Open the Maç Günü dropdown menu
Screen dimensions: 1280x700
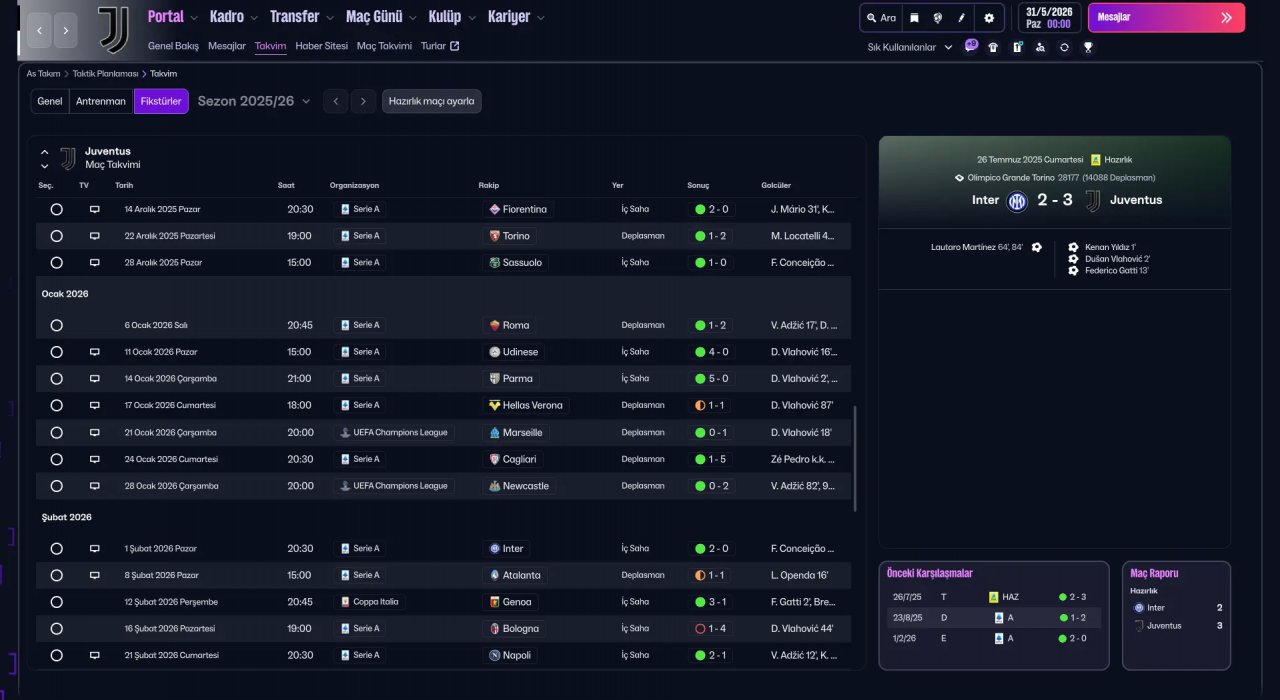point(382,17)
